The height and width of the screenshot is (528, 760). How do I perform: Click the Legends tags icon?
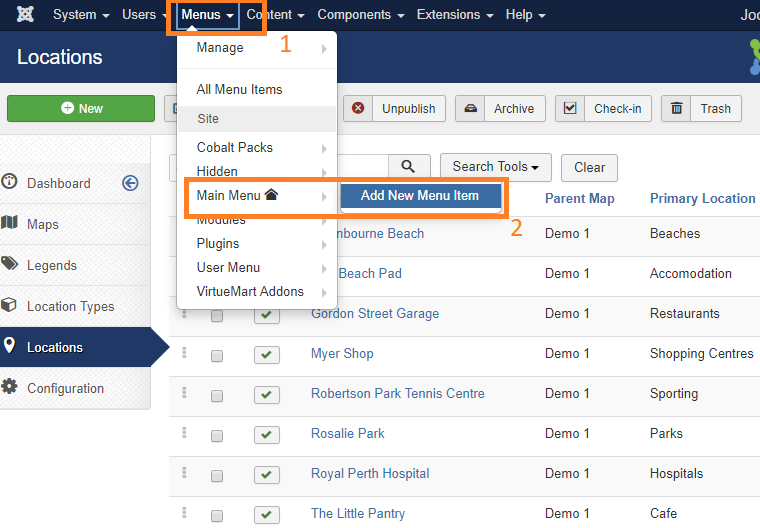pos(9,264)
